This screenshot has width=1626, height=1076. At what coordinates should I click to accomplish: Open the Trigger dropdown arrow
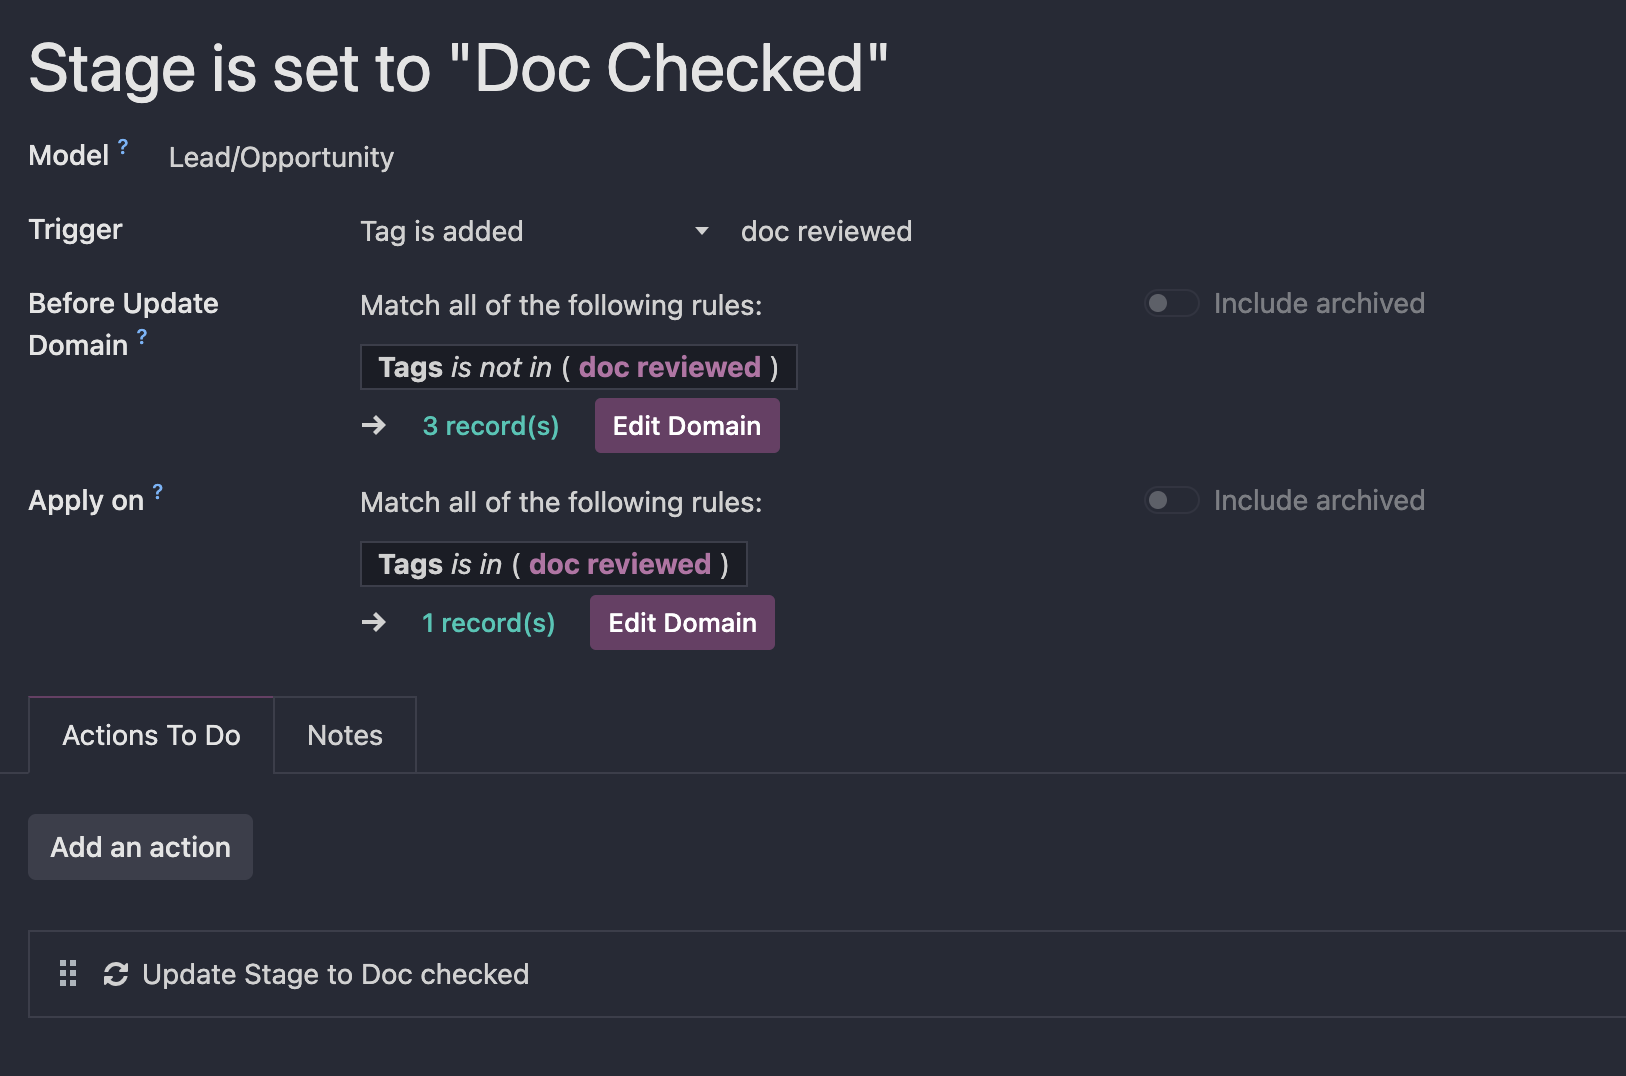point(702,231)
